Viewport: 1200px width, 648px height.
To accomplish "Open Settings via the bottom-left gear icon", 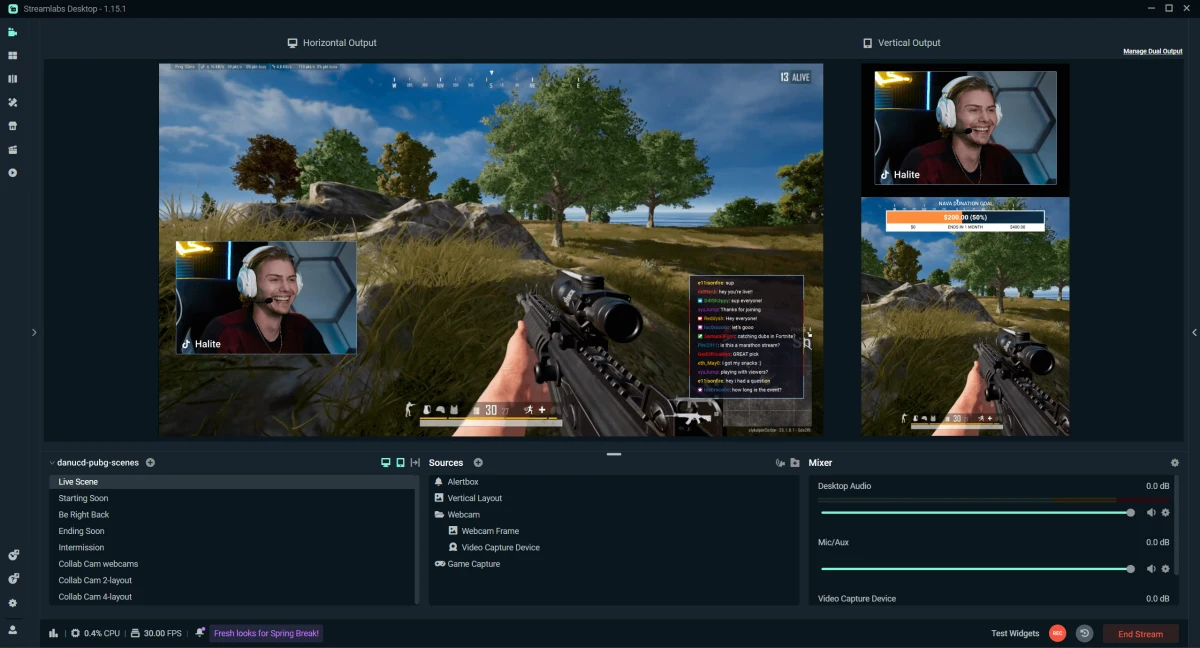I will point(14,603).
